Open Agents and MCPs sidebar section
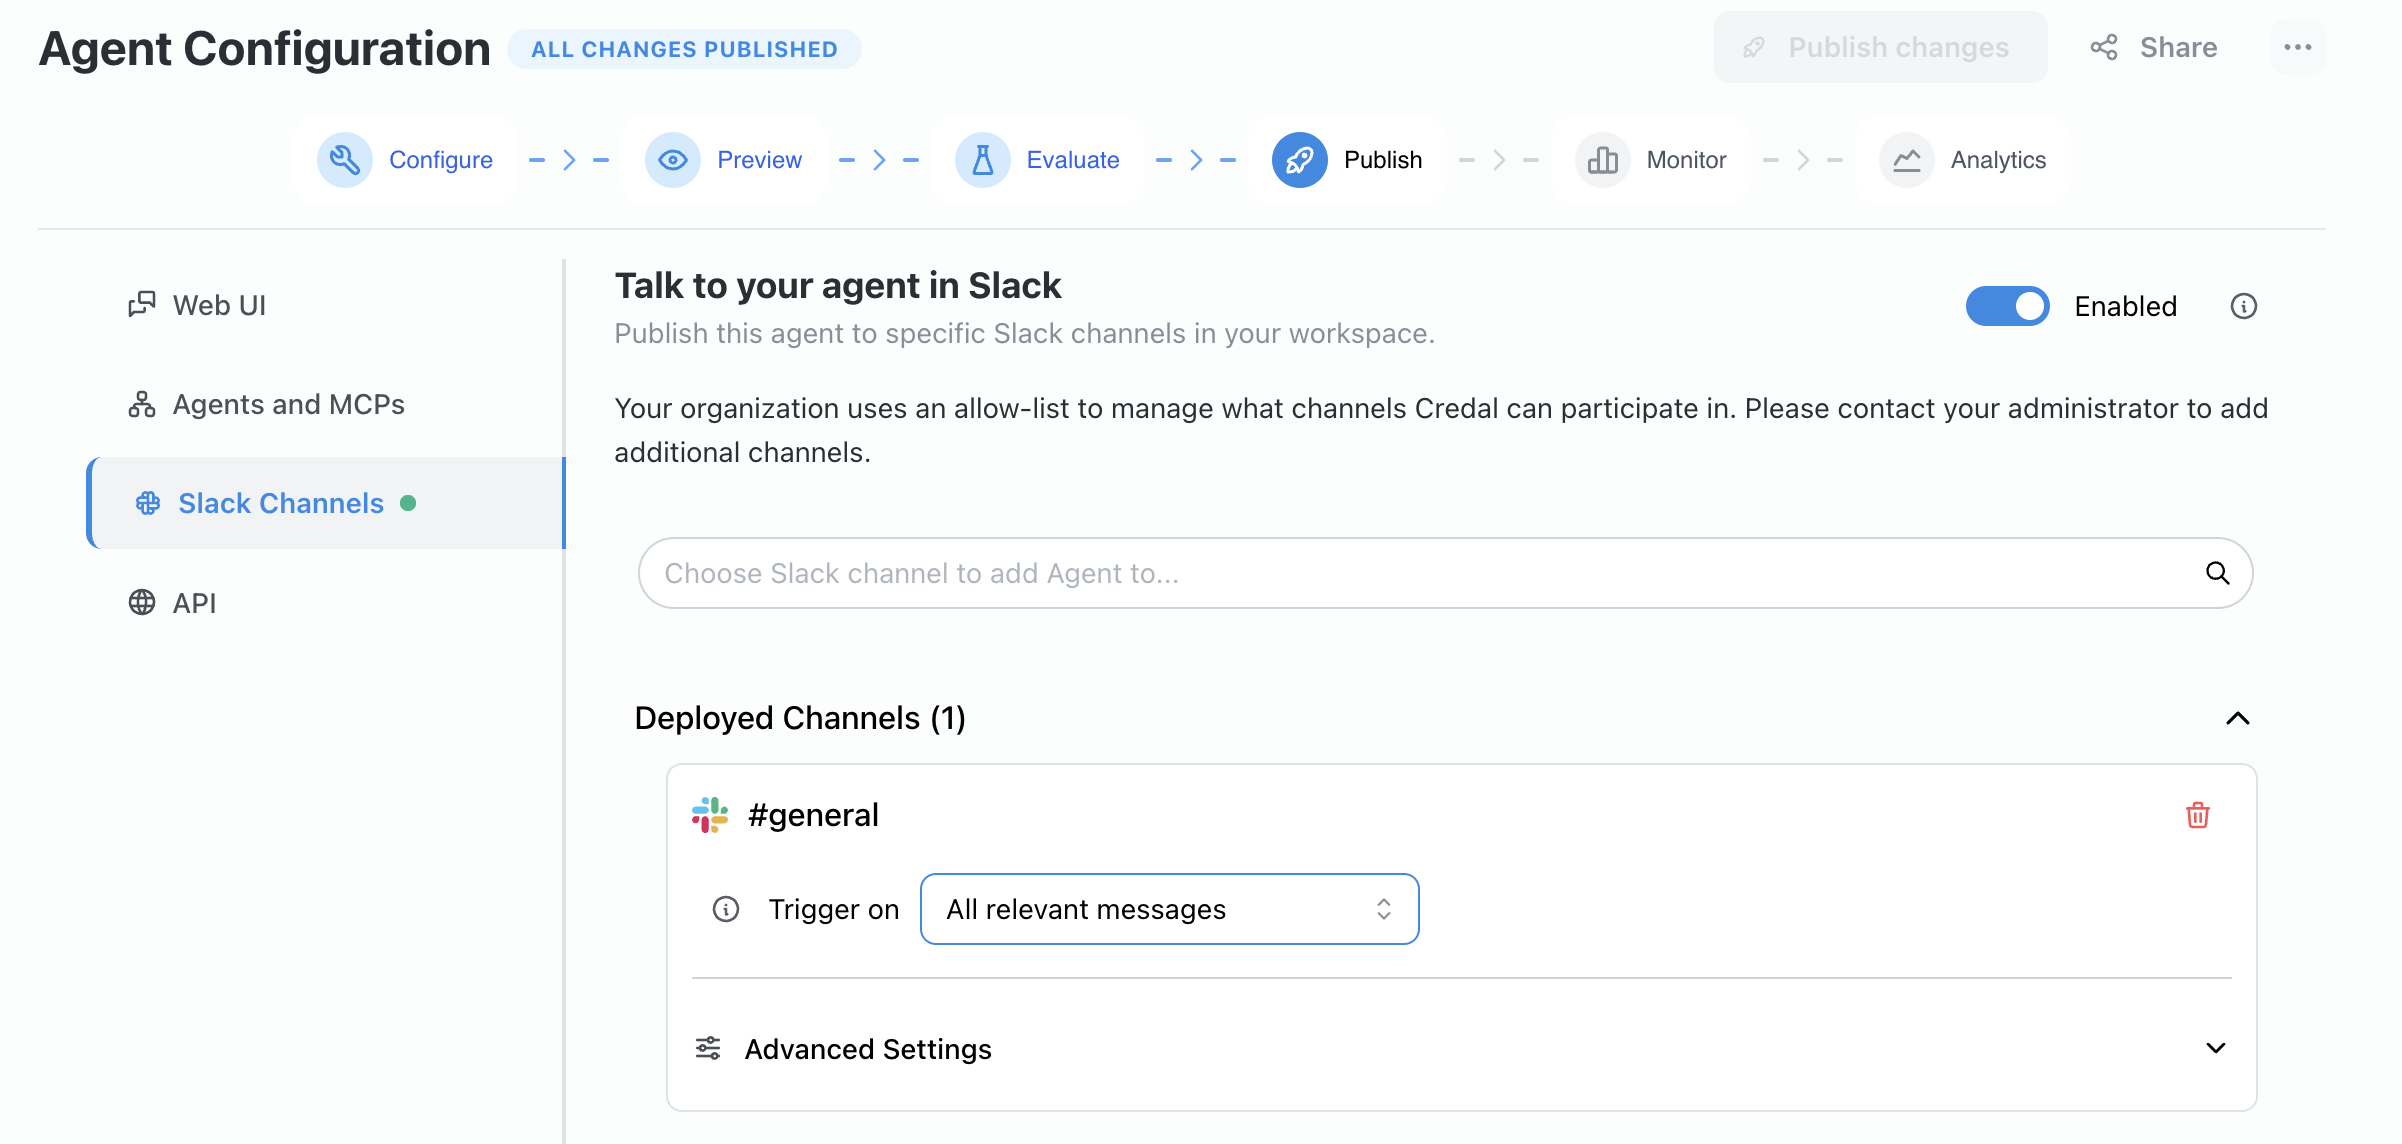The width and height of the screenshot is (2402, 1144). pos(326,404)
